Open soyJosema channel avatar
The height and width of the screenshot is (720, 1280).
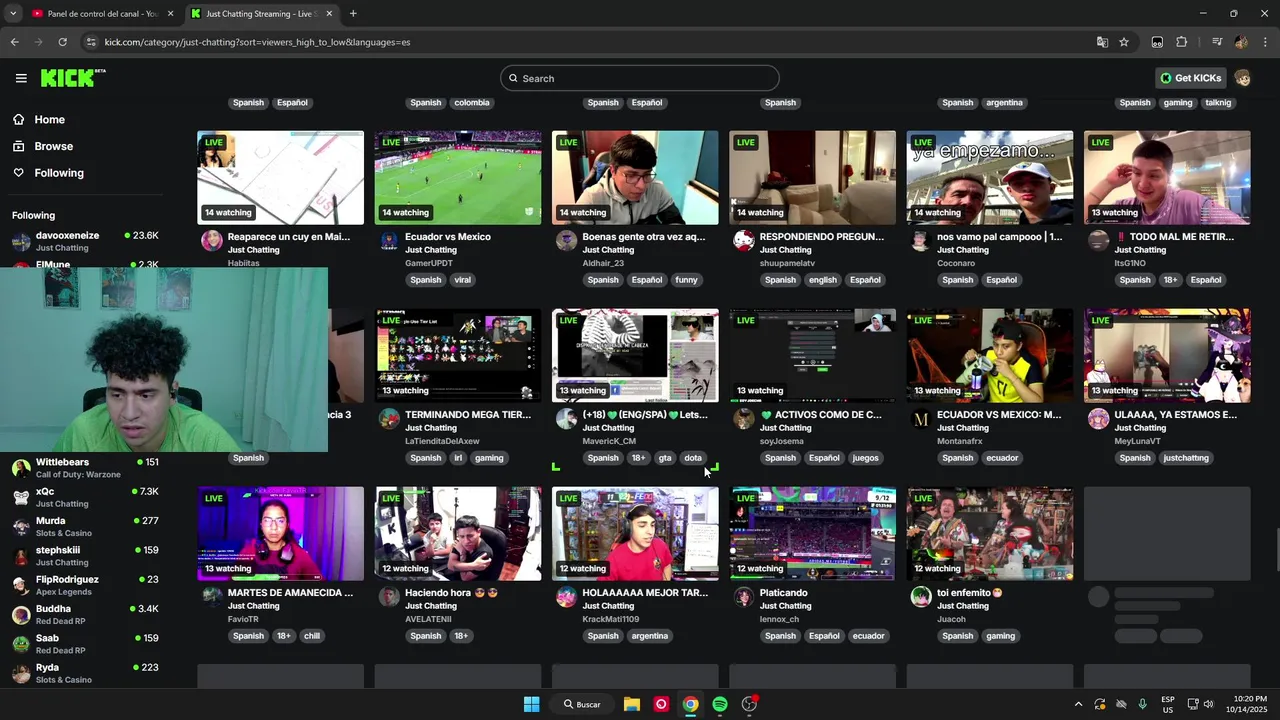pos(743,419)
